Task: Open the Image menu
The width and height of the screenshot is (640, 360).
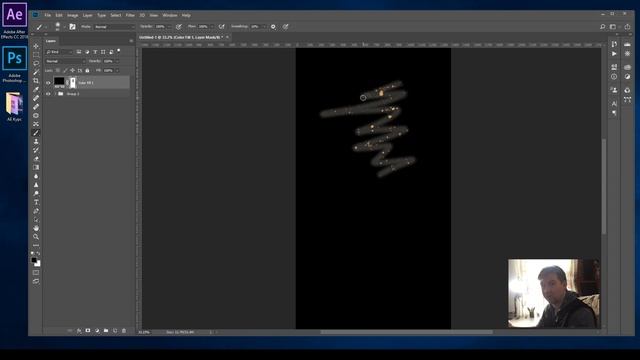Action: [73, 15]
